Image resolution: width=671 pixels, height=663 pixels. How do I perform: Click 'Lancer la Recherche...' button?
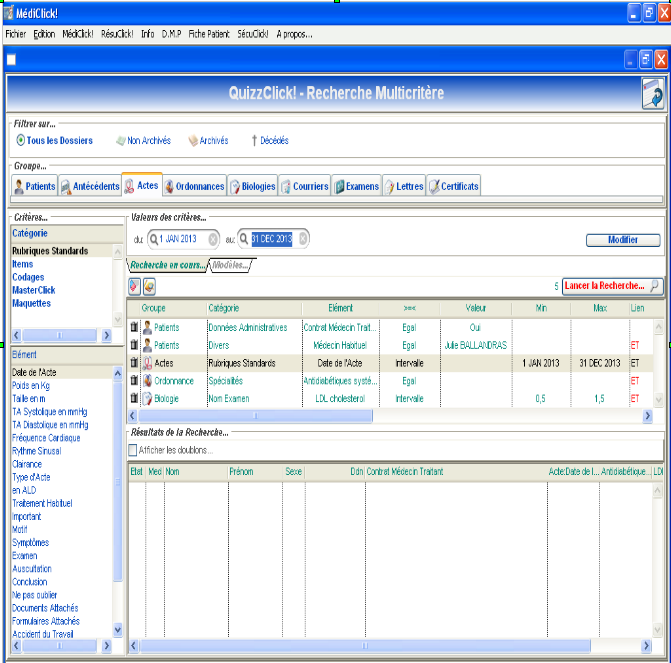tap(612, 286)
